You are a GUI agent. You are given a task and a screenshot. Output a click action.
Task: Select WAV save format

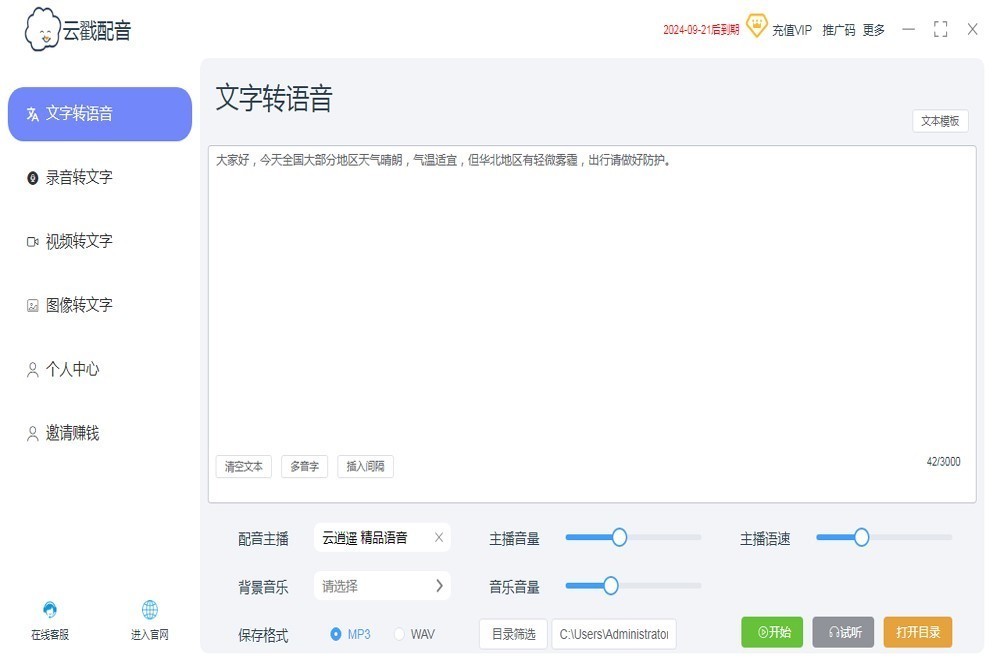pyautogui.click(x=400, y=634)
